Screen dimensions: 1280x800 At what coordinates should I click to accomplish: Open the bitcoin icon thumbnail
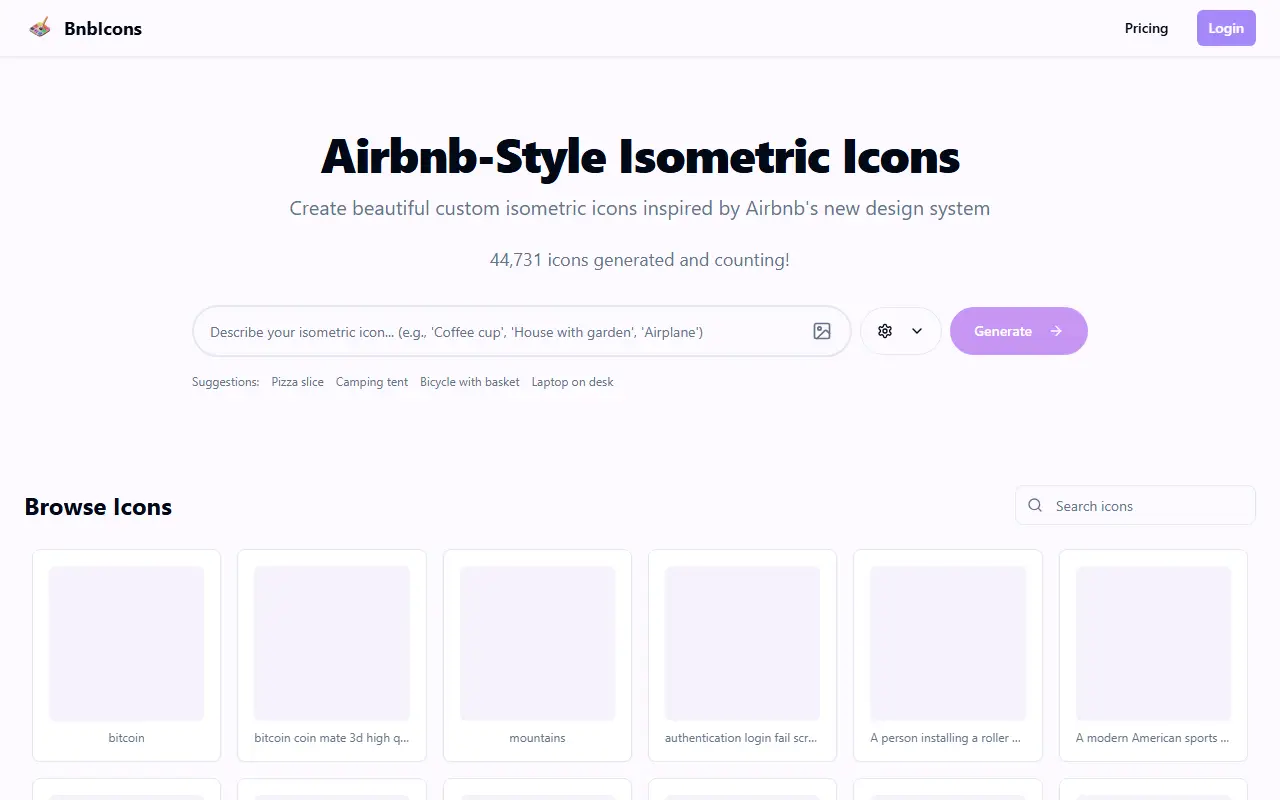point(126,644)
